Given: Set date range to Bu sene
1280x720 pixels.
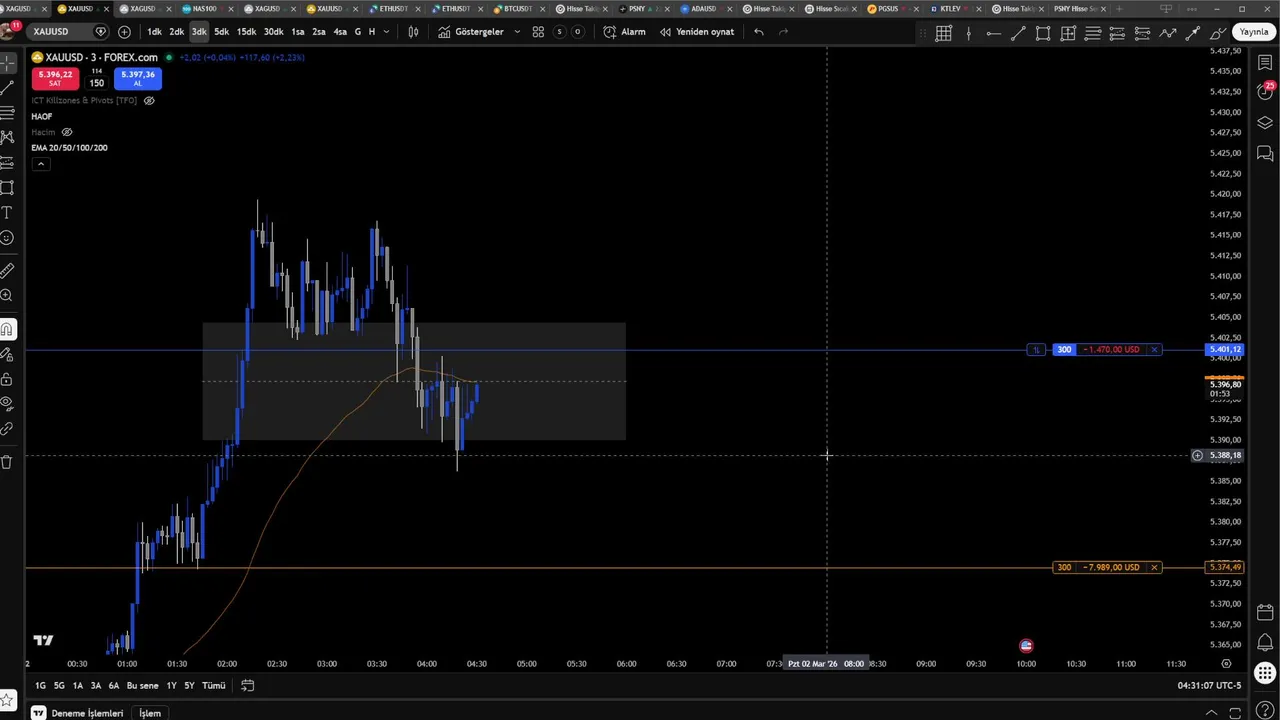Looking at the screenshot, I should point(142,685).
